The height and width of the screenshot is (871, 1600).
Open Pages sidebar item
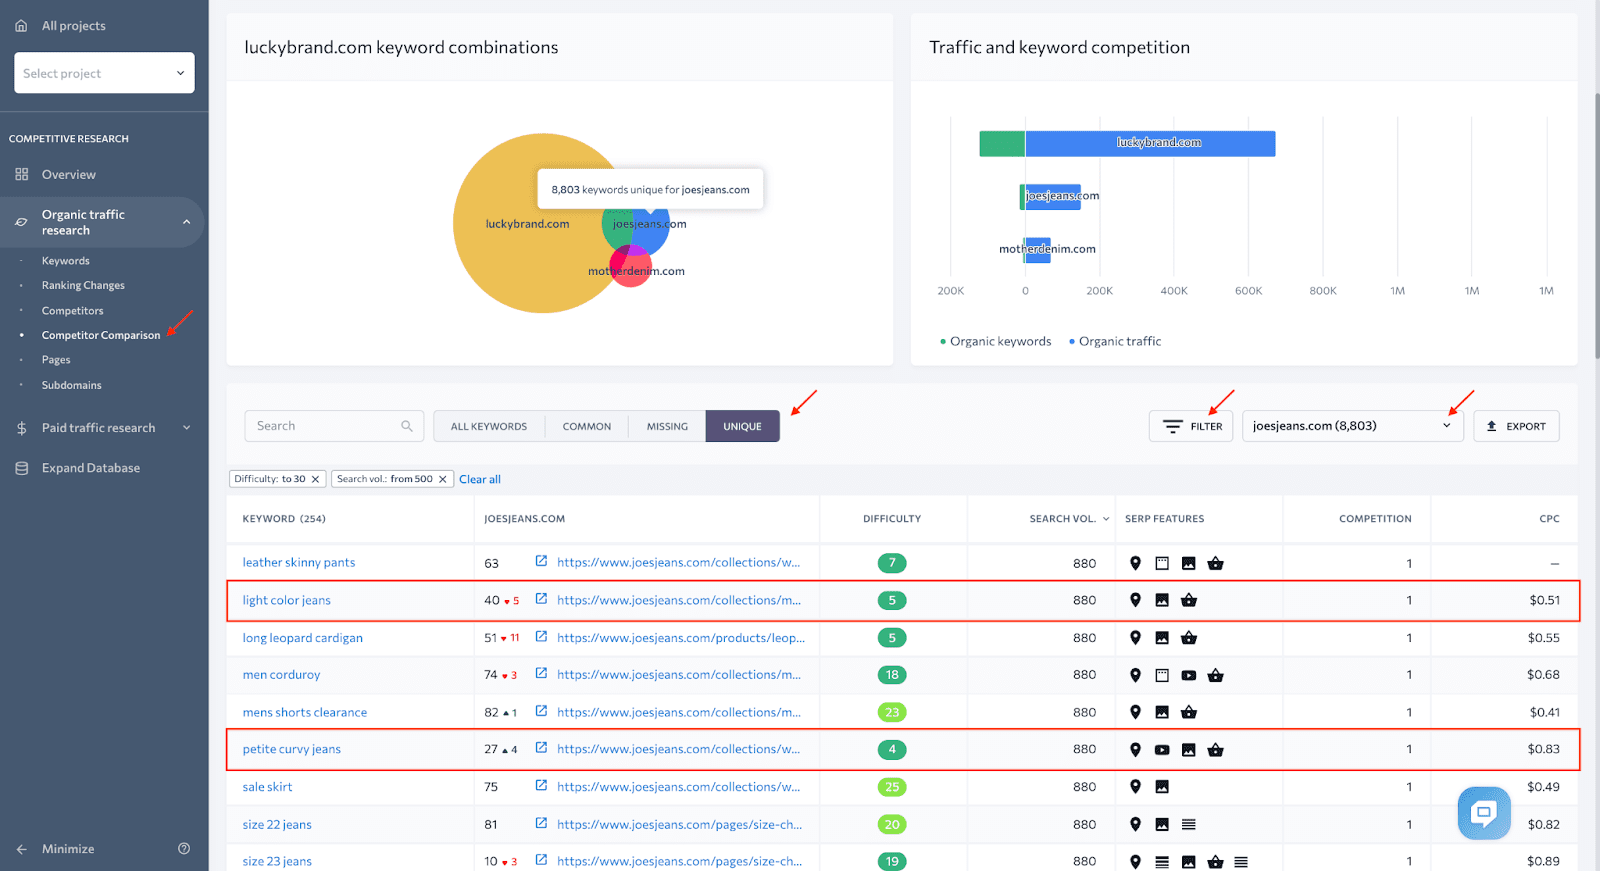pyautogui.click(x=56, y=360)
